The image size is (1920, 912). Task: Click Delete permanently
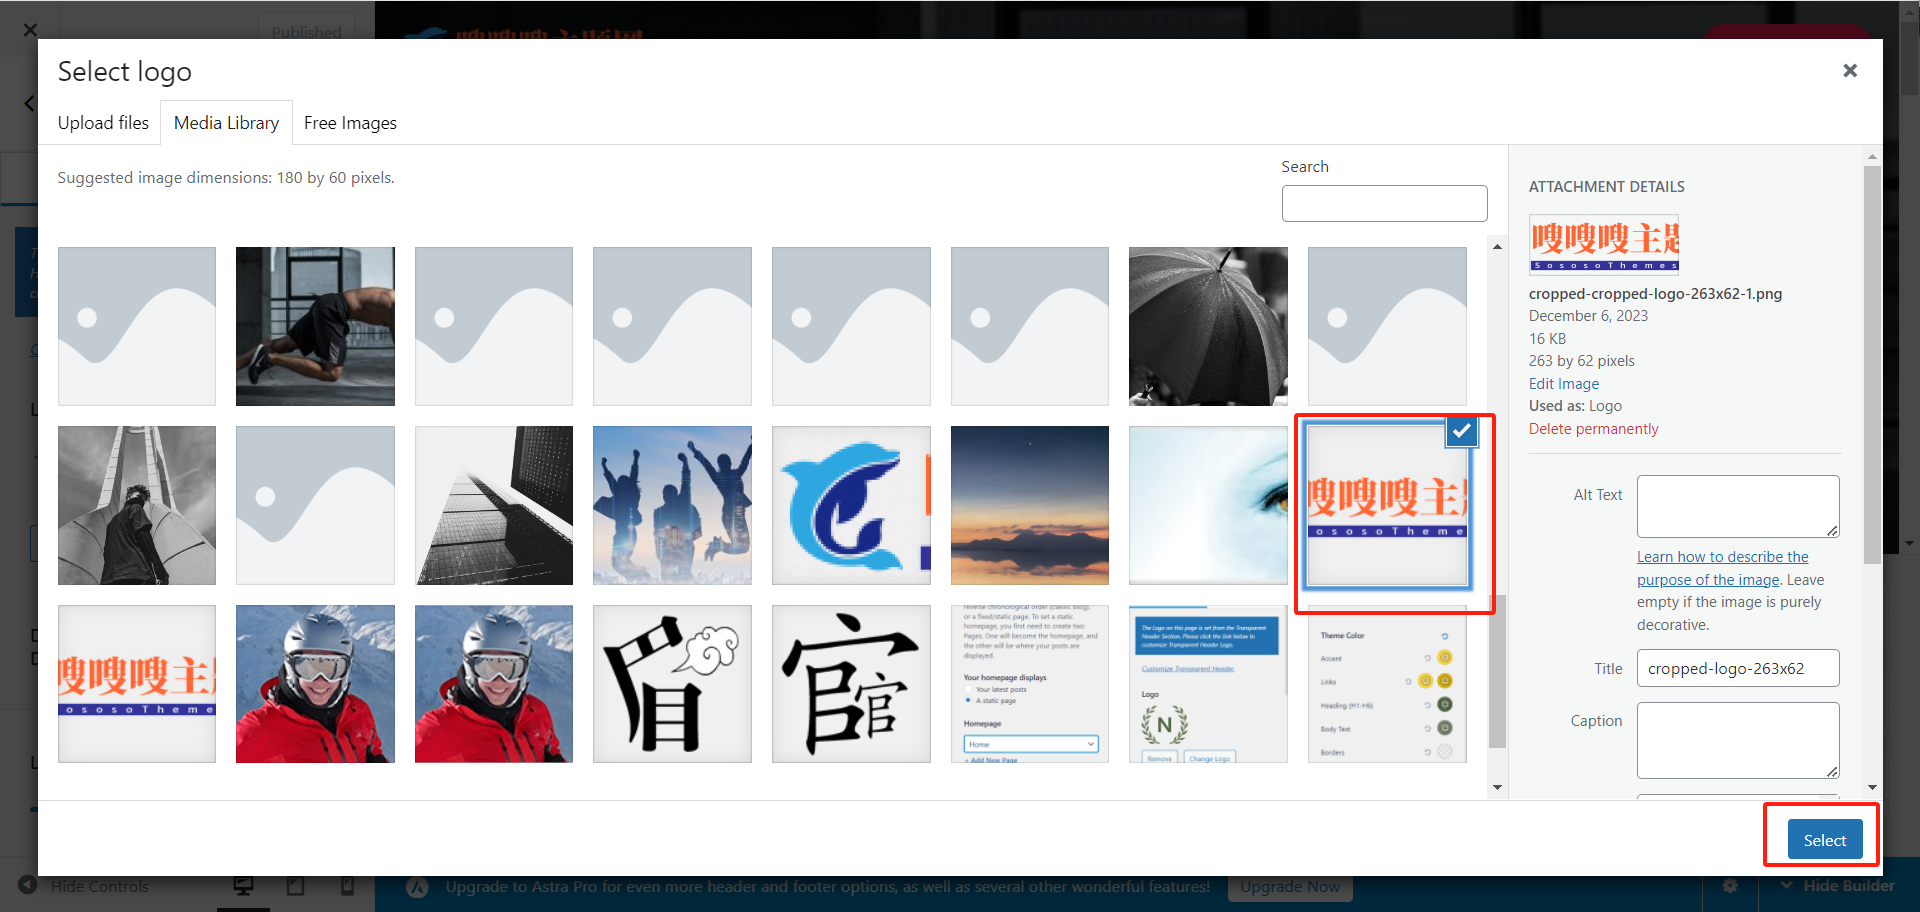click(x=1593, y=429)
